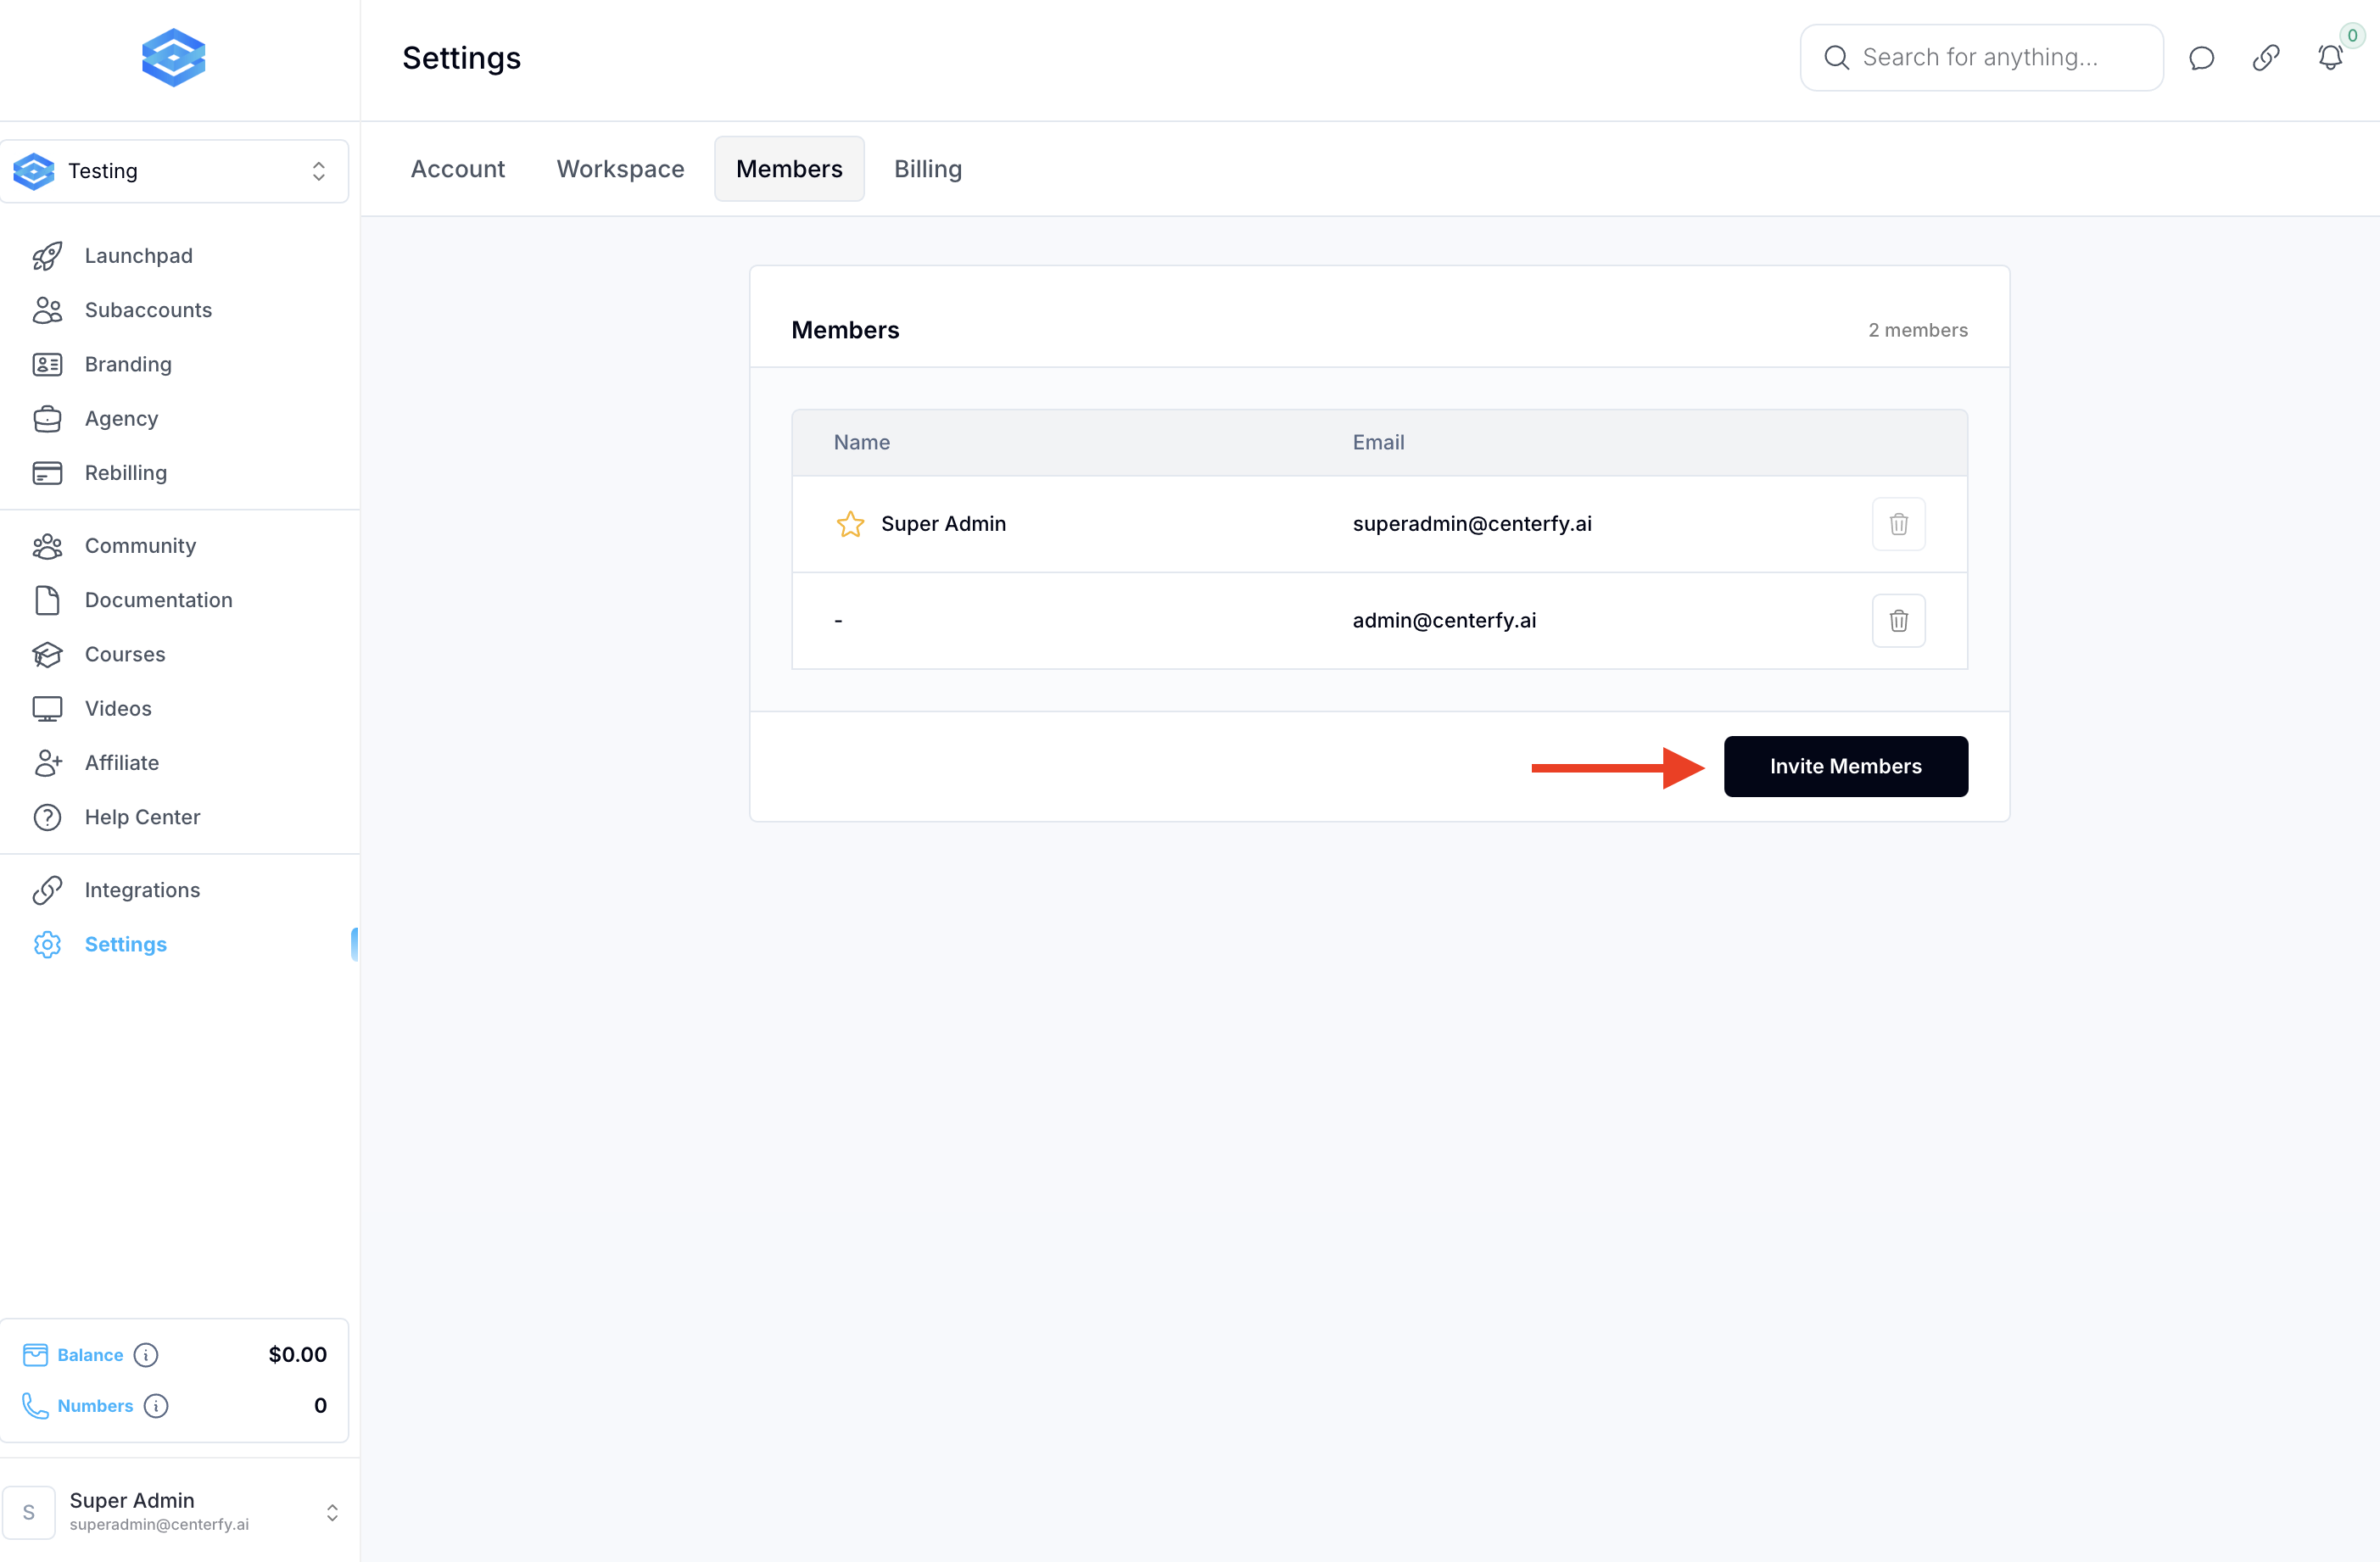Delete the Super Admin member row
This screenshot has width=2380, height=1562.
pos(1898,524)
